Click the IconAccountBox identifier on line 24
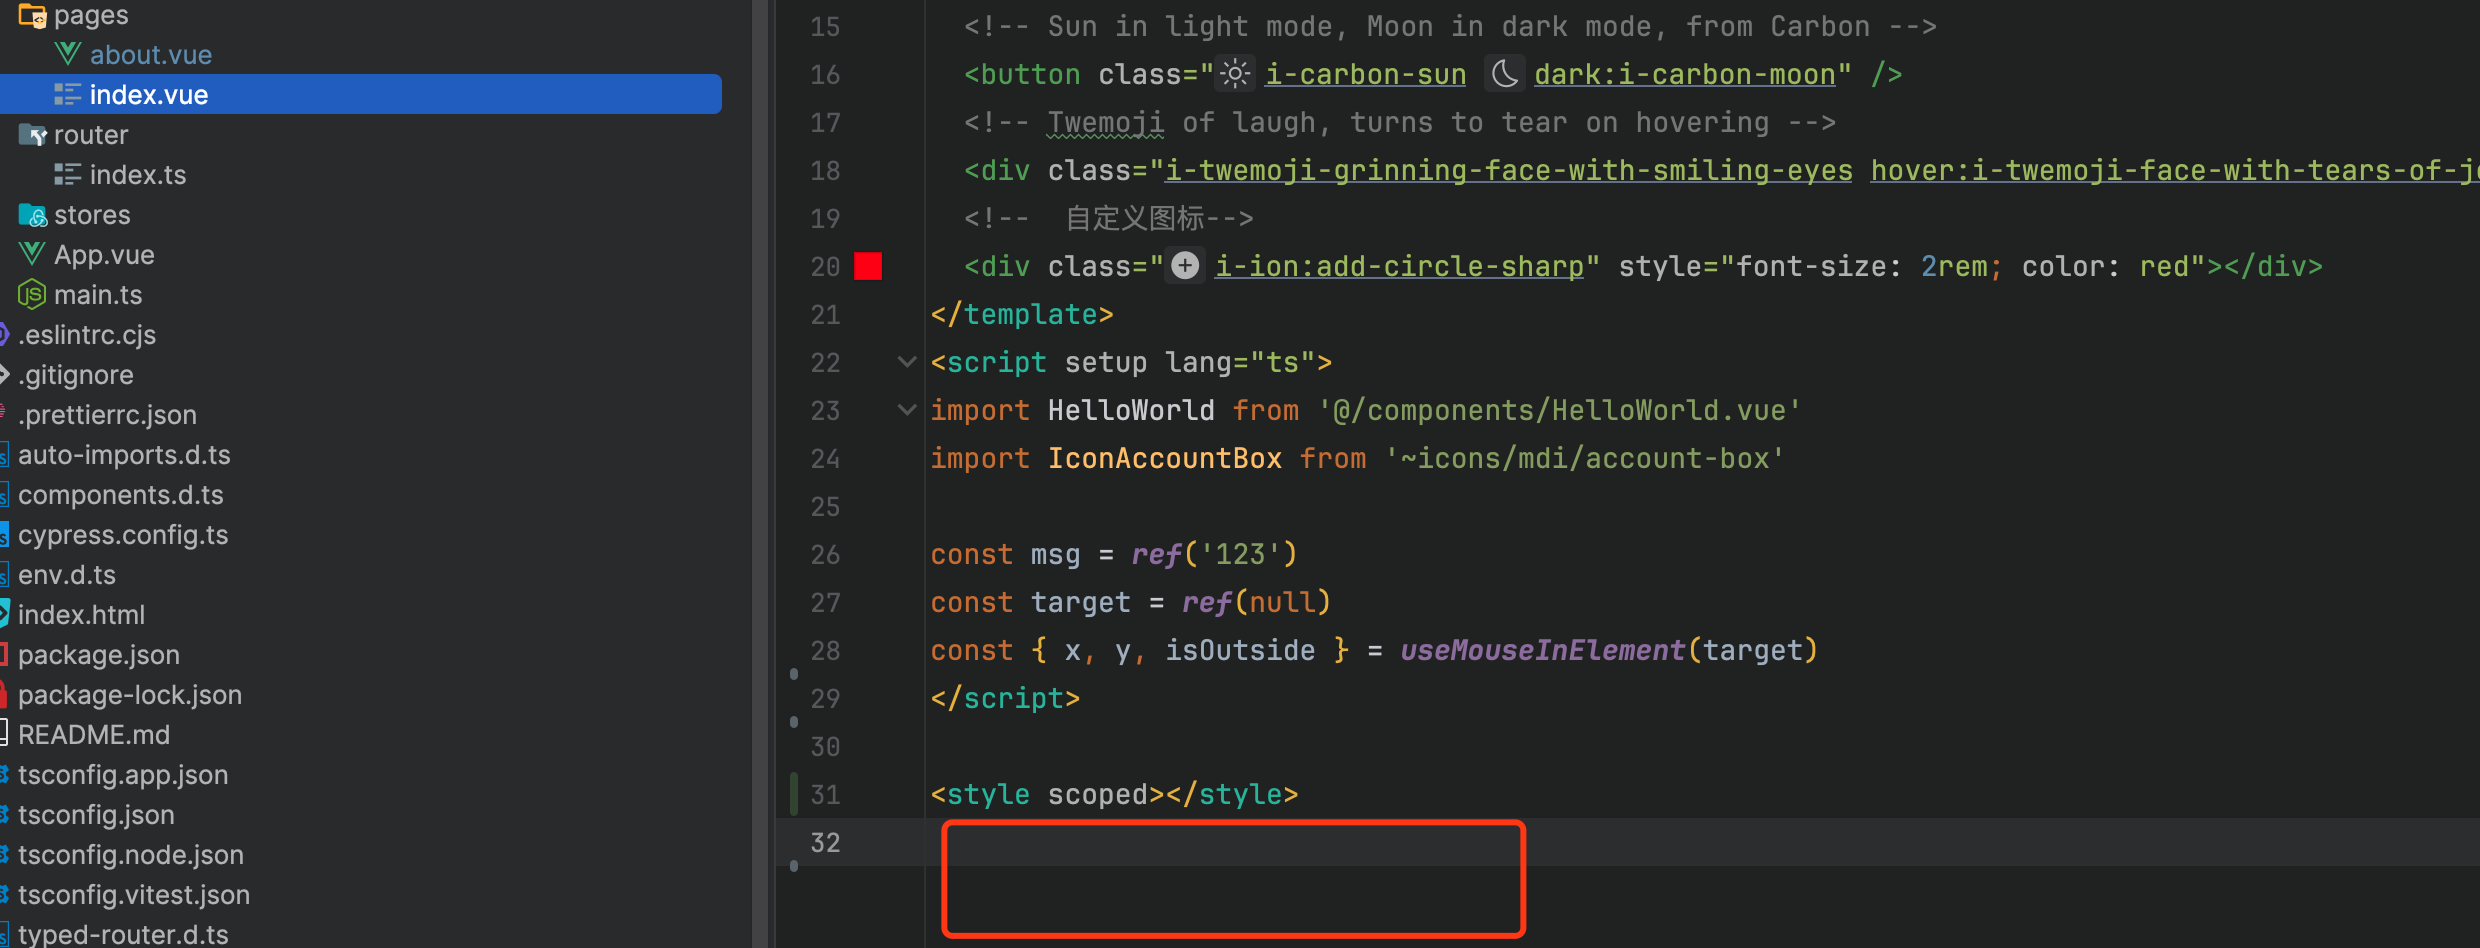The height and width of the screenshot is (948, 2480). pos(1164,458)
